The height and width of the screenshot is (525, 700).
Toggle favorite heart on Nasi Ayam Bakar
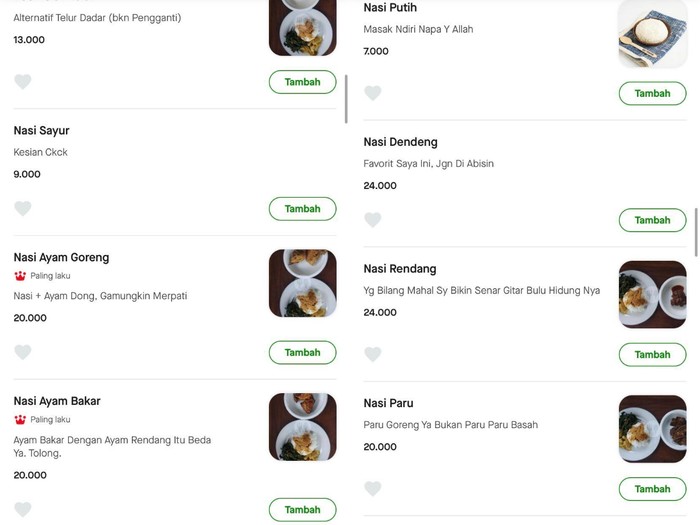[23, 509]
